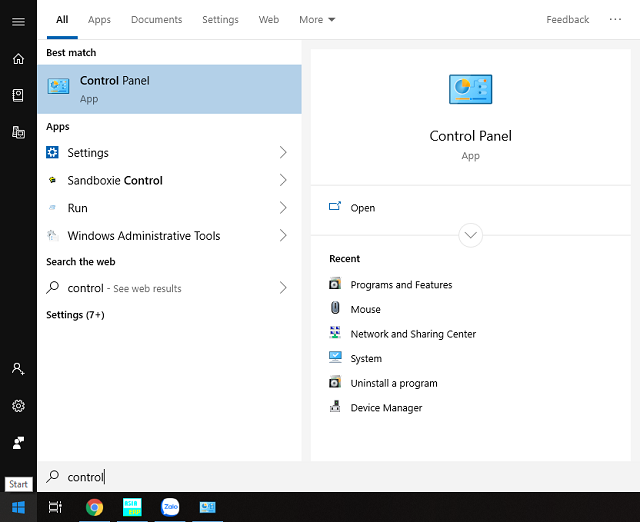The width and height of the screenshot is (640, 522).
Task: Select the Home icon in the sidebar
Action: [18, 59]
